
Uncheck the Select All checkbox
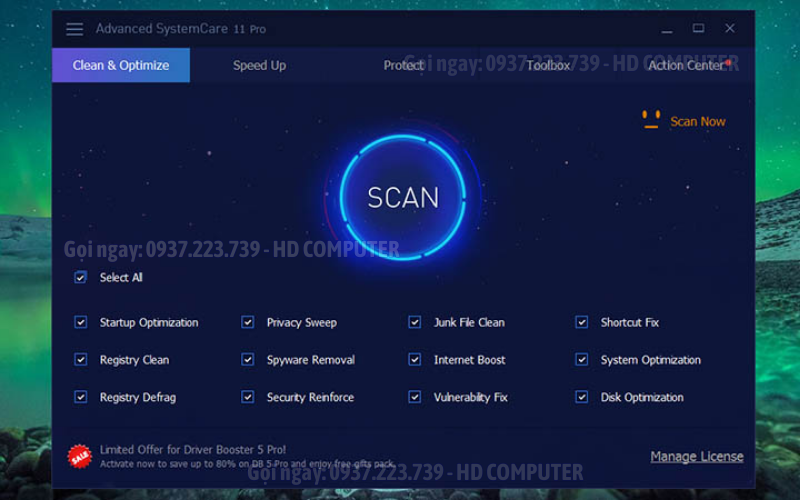pyautogui.click(x=81, y=277)
